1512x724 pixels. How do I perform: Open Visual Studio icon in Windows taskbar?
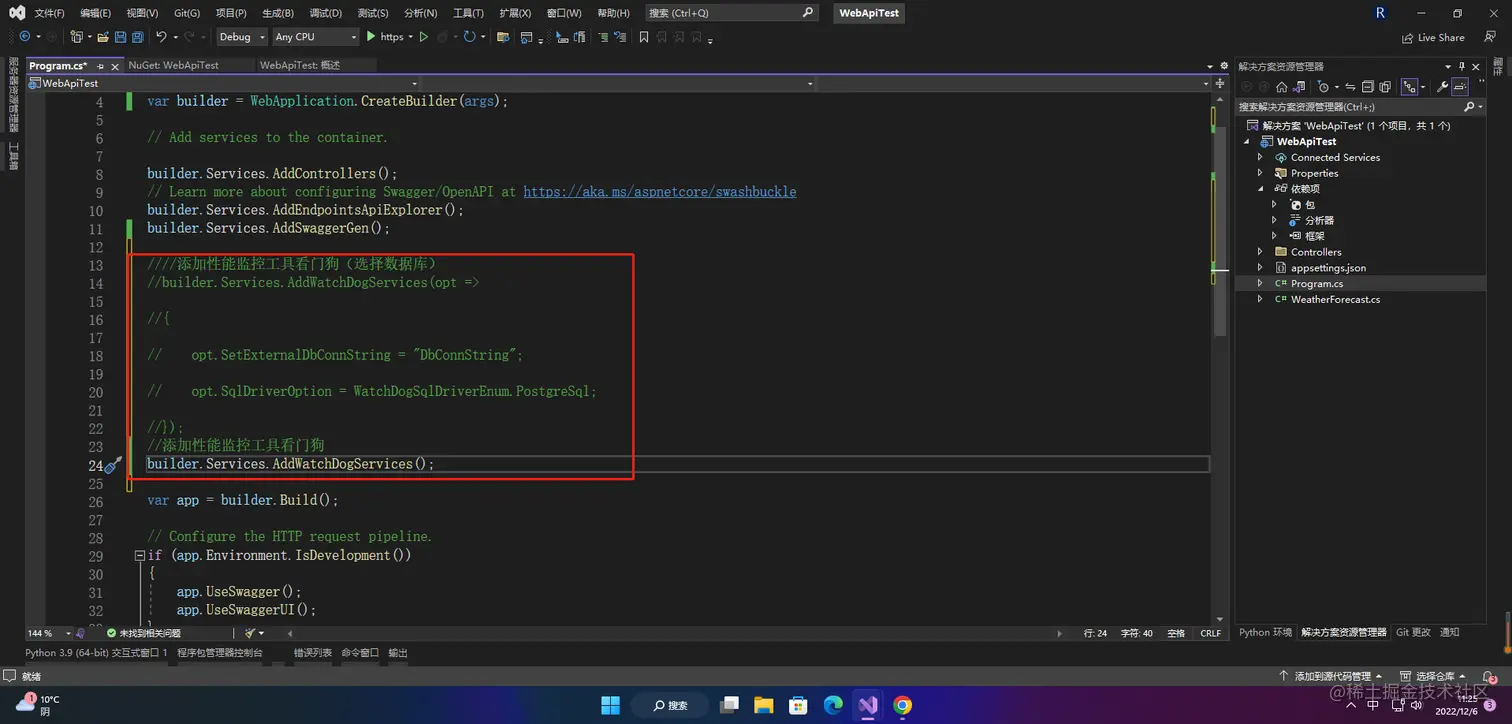pos(867,705)
